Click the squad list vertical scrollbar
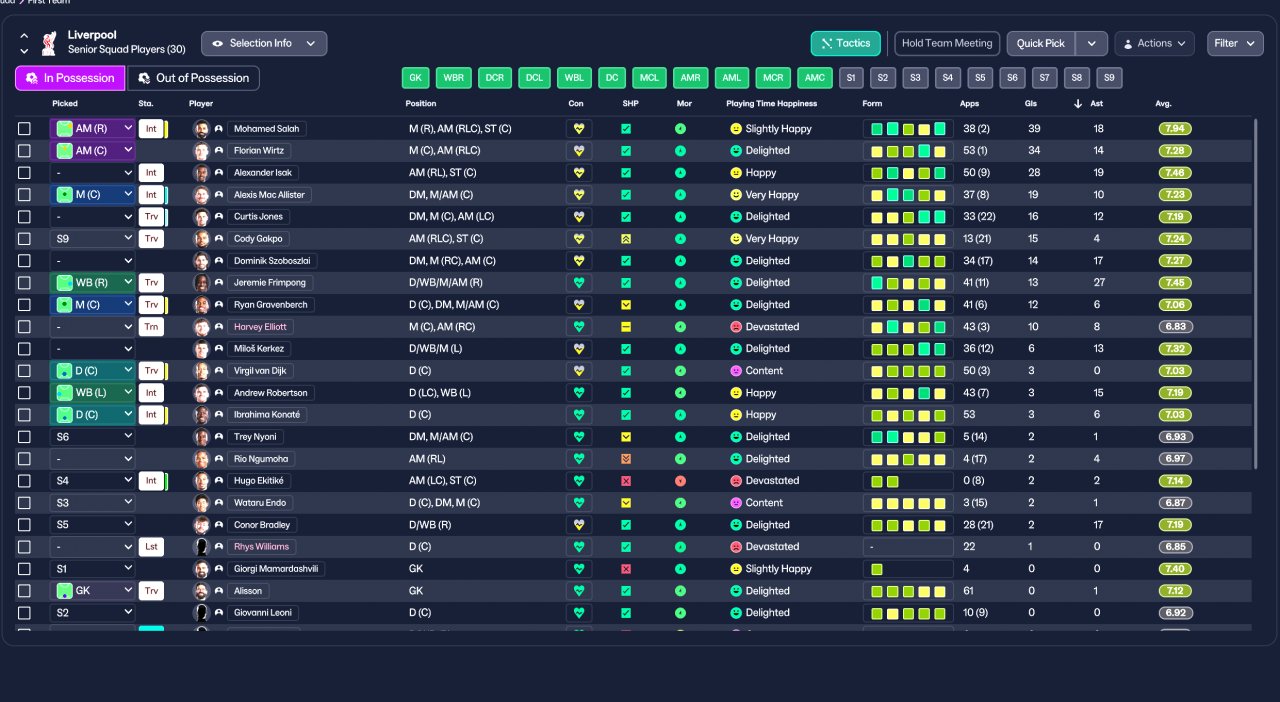 (1257, 293)
